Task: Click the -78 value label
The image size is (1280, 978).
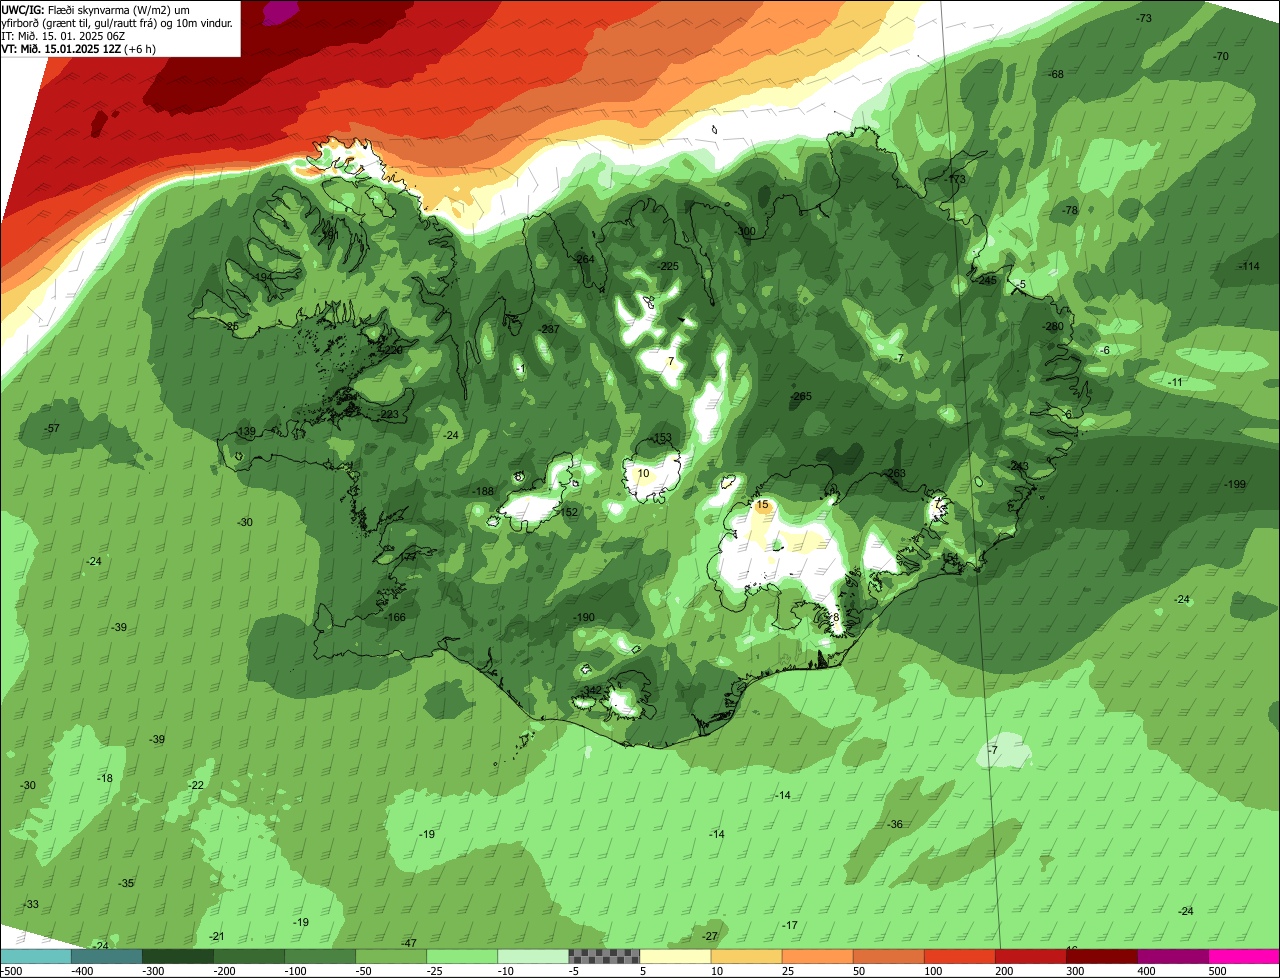Action: pyautogui.click(x=1069, y=210)
